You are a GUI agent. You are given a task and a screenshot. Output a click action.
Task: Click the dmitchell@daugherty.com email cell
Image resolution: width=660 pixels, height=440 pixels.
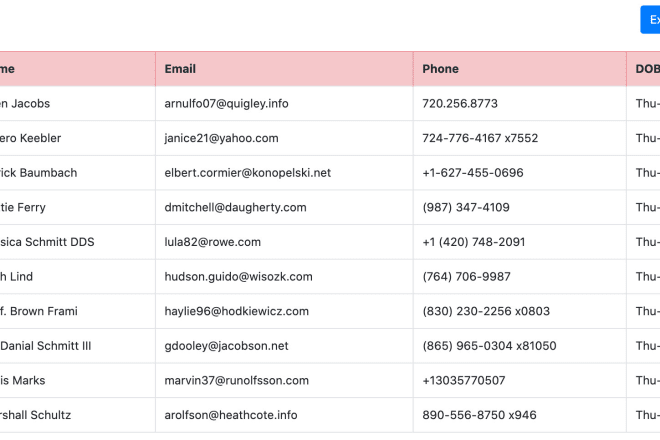(x=235, y=207)
